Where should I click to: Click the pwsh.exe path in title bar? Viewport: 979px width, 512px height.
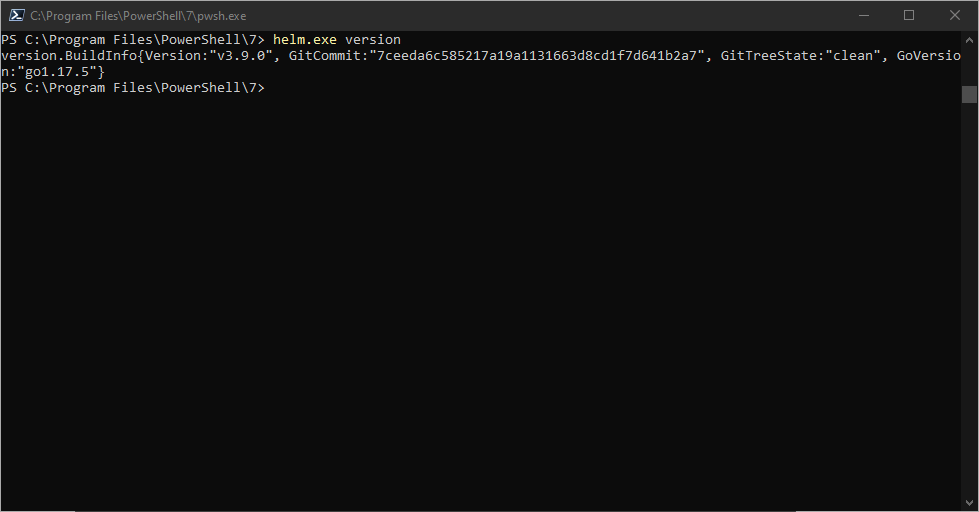[x=138, y=16]
